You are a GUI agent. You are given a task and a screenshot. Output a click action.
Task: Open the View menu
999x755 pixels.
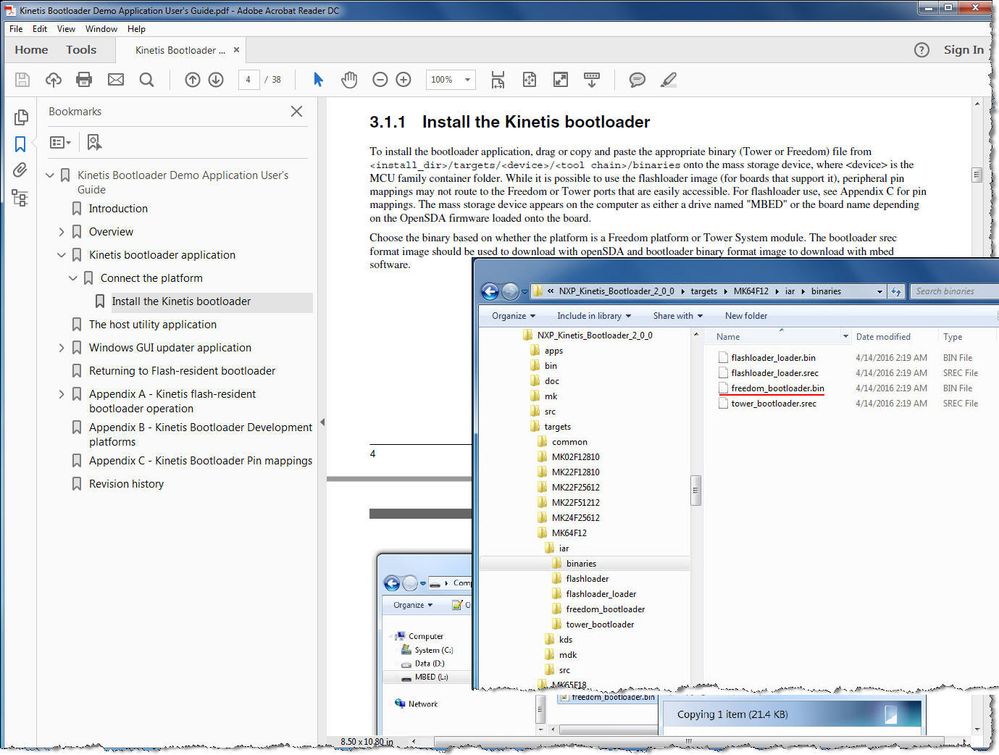coord(66,29)
